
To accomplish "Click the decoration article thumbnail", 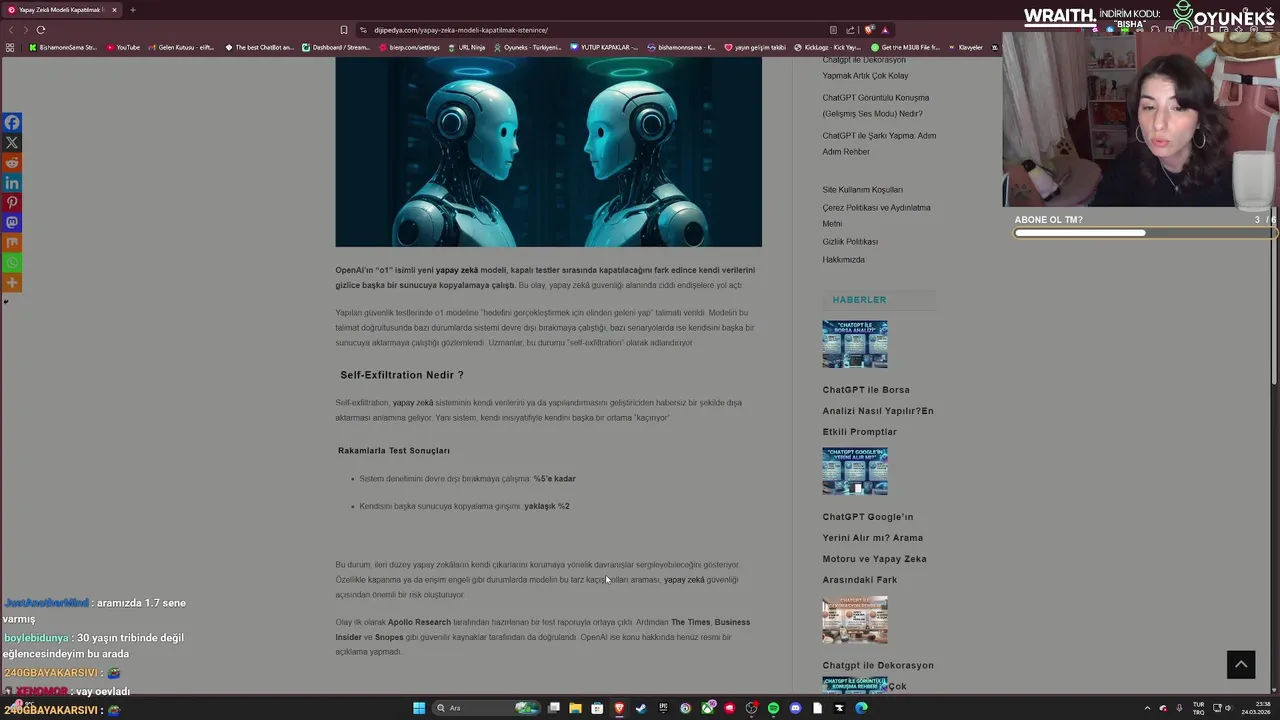I will click(x=855, y=620).
